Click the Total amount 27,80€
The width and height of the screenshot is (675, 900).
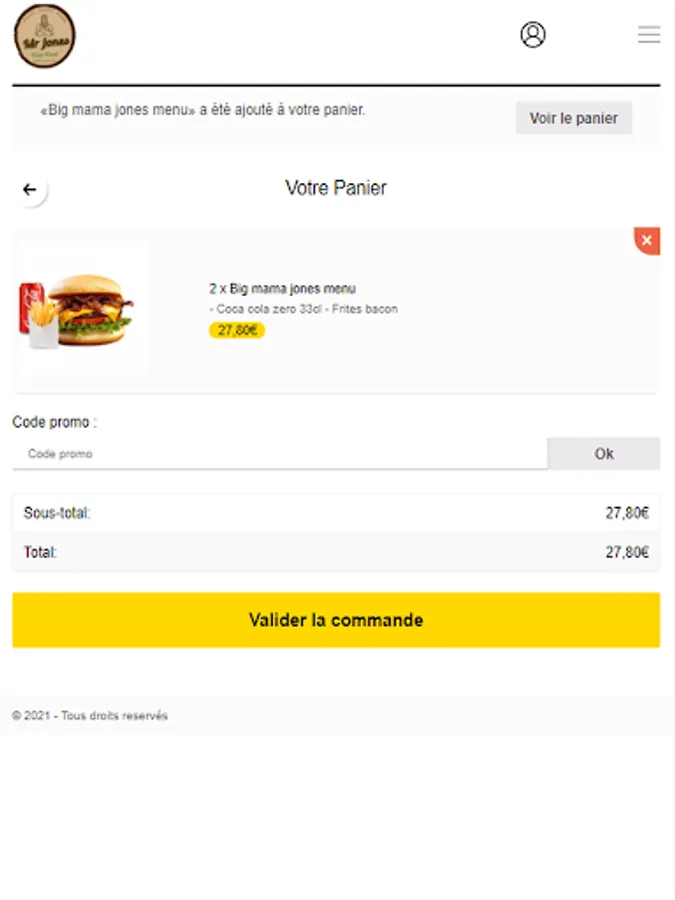[626, 552]
